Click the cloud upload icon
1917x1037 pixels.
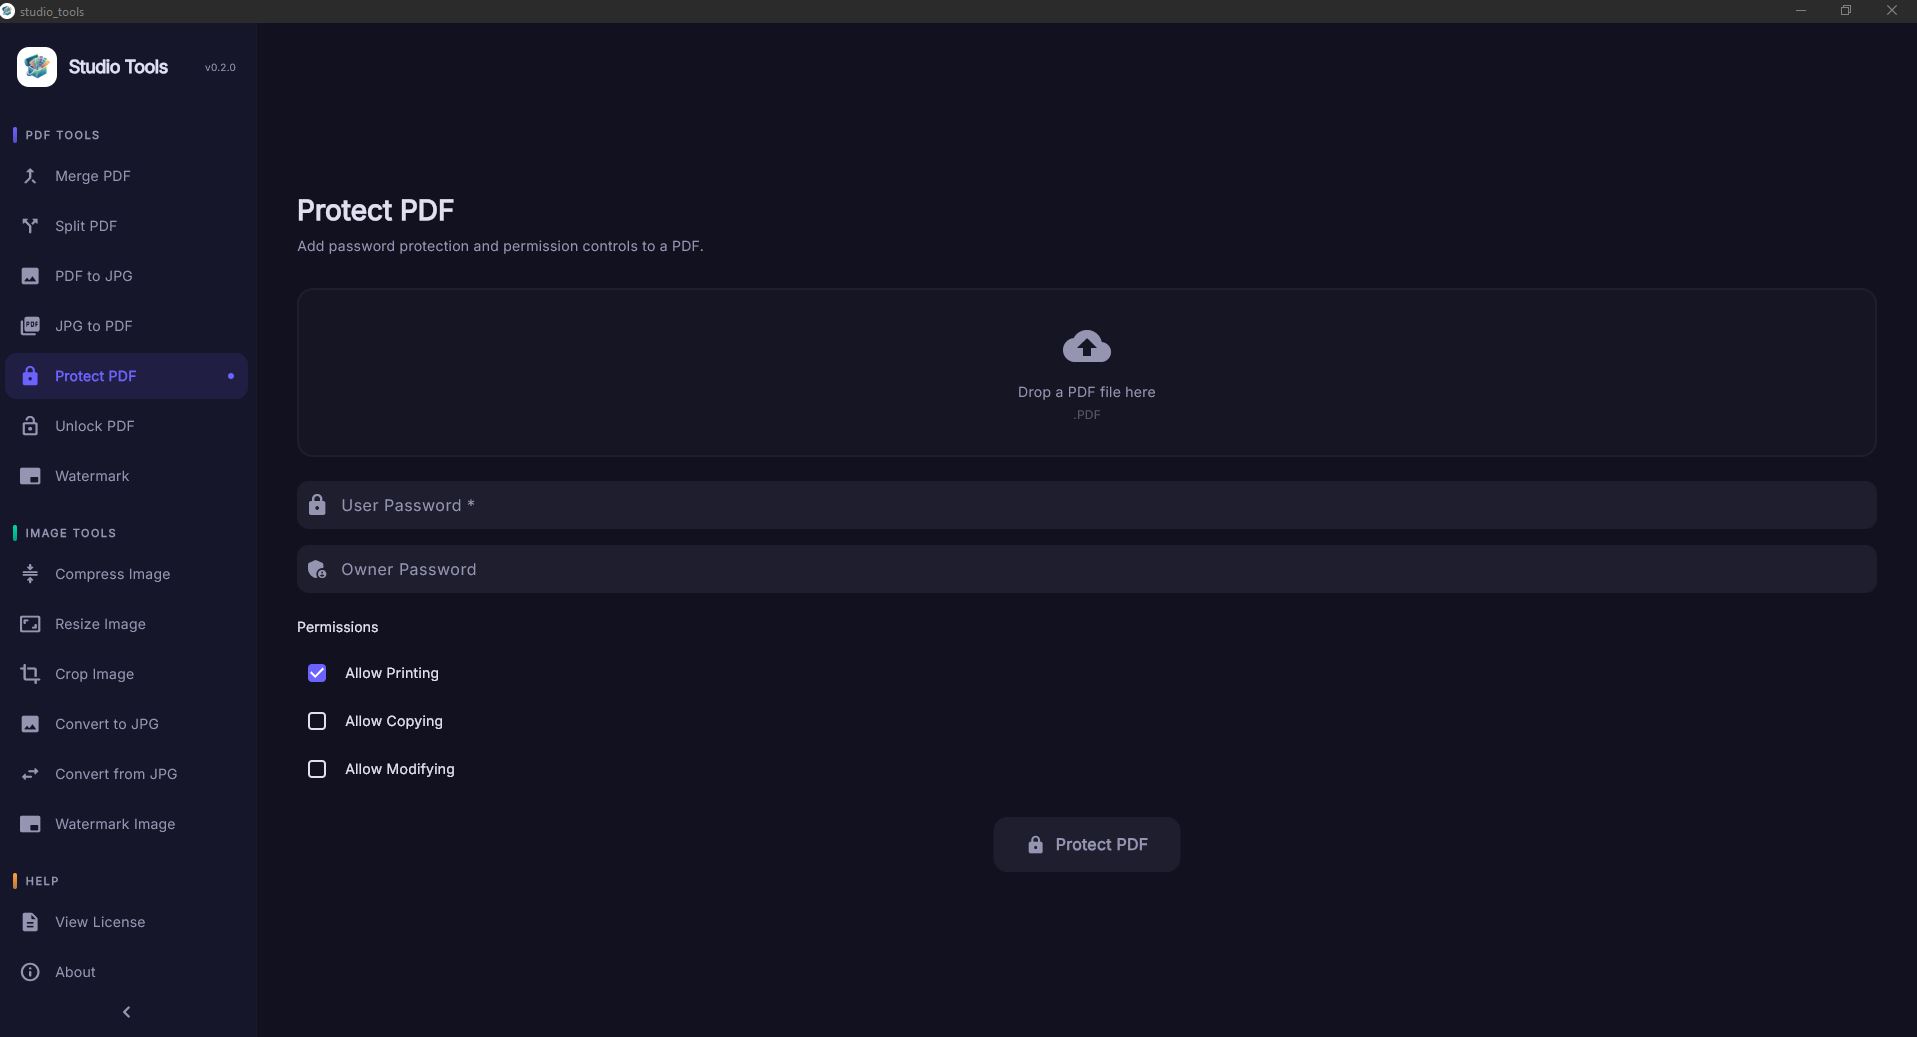pyautogui.click(x=1086, y=347)
